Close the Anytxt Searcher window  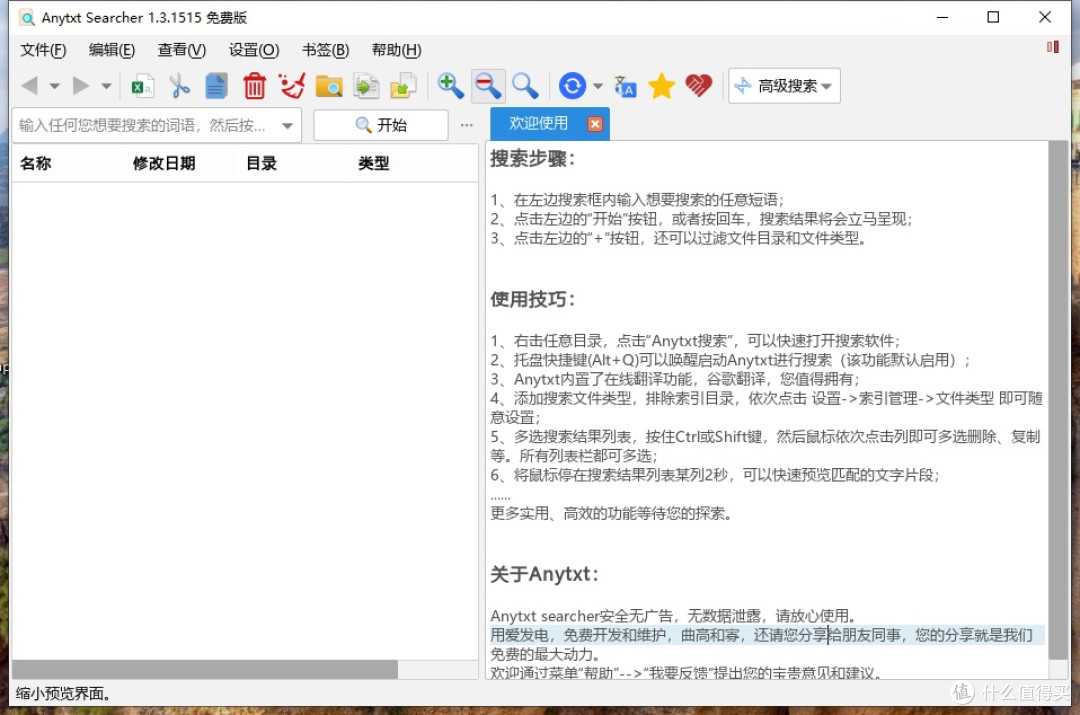(x=1045, y=17)
